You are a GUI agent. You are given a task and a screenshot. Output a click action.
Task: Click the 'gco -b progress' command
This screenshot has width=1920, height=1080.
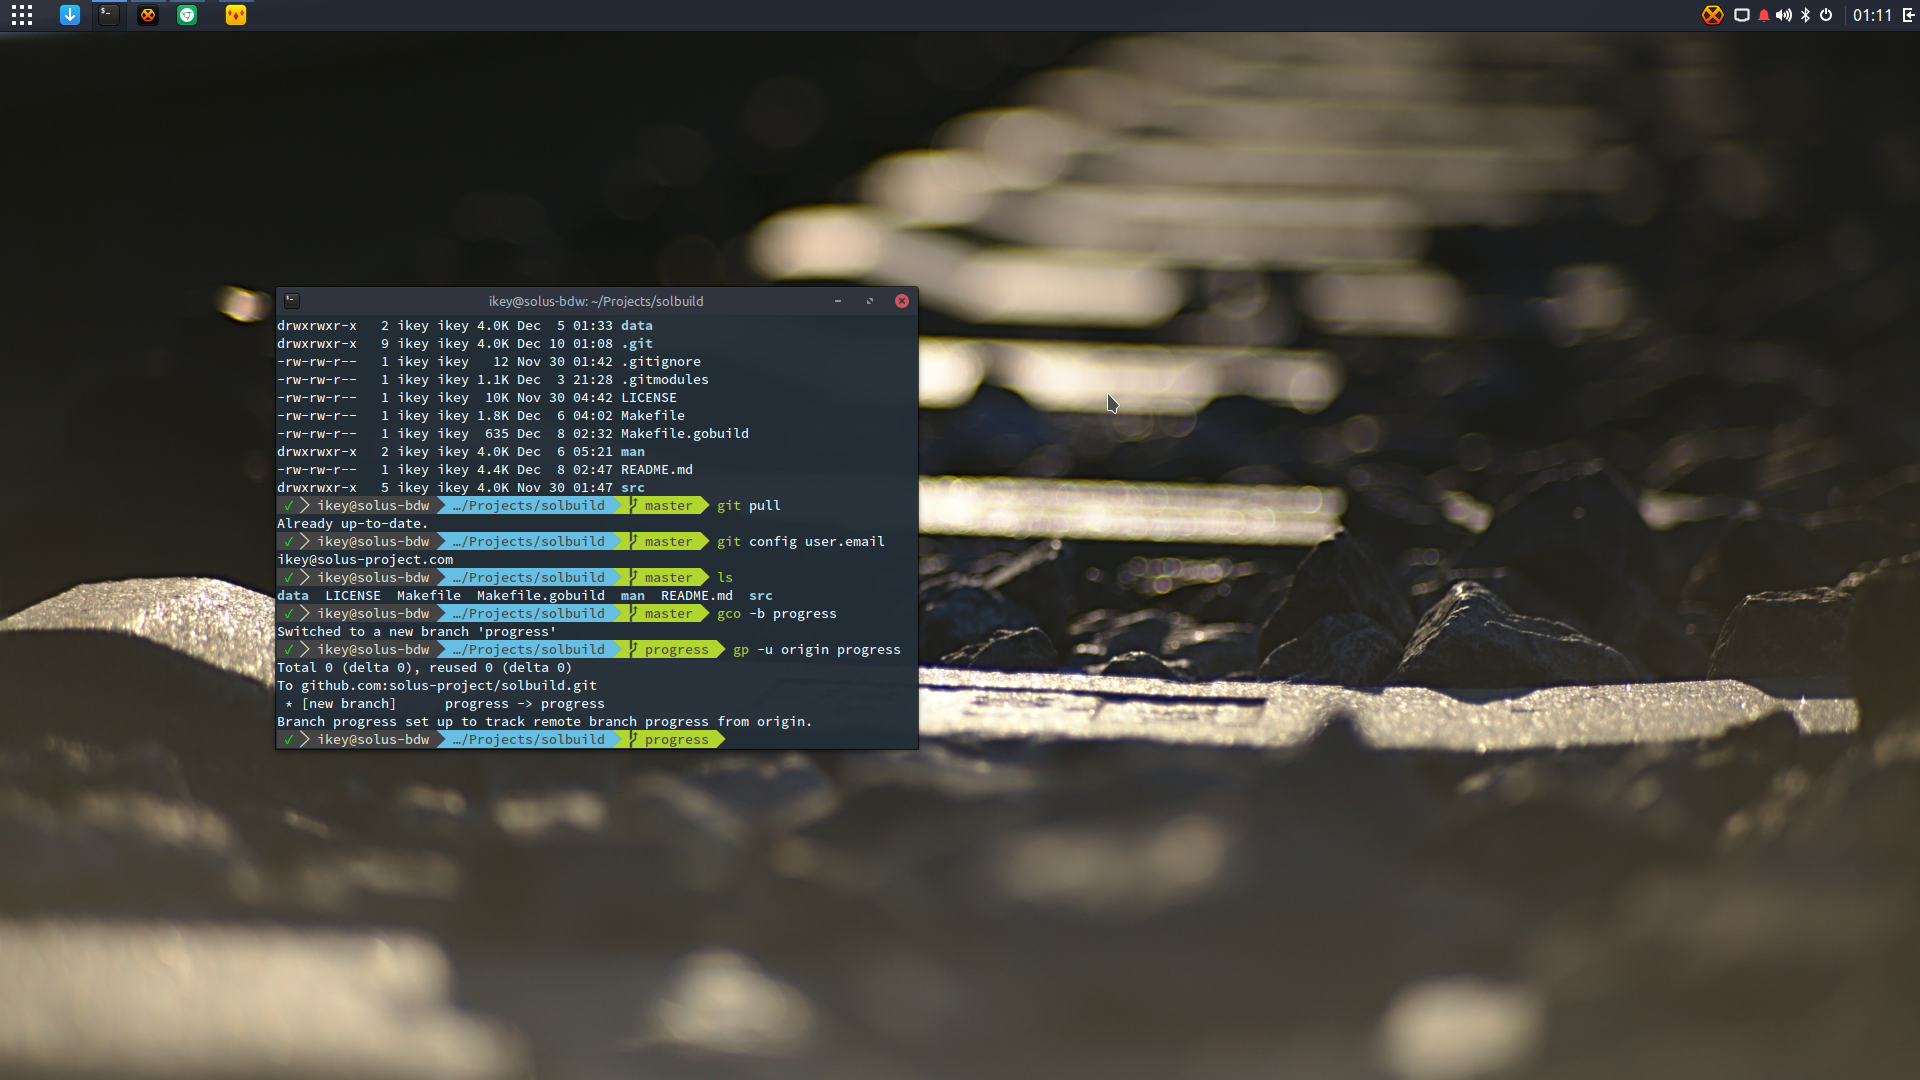click(x=777, y=614)
